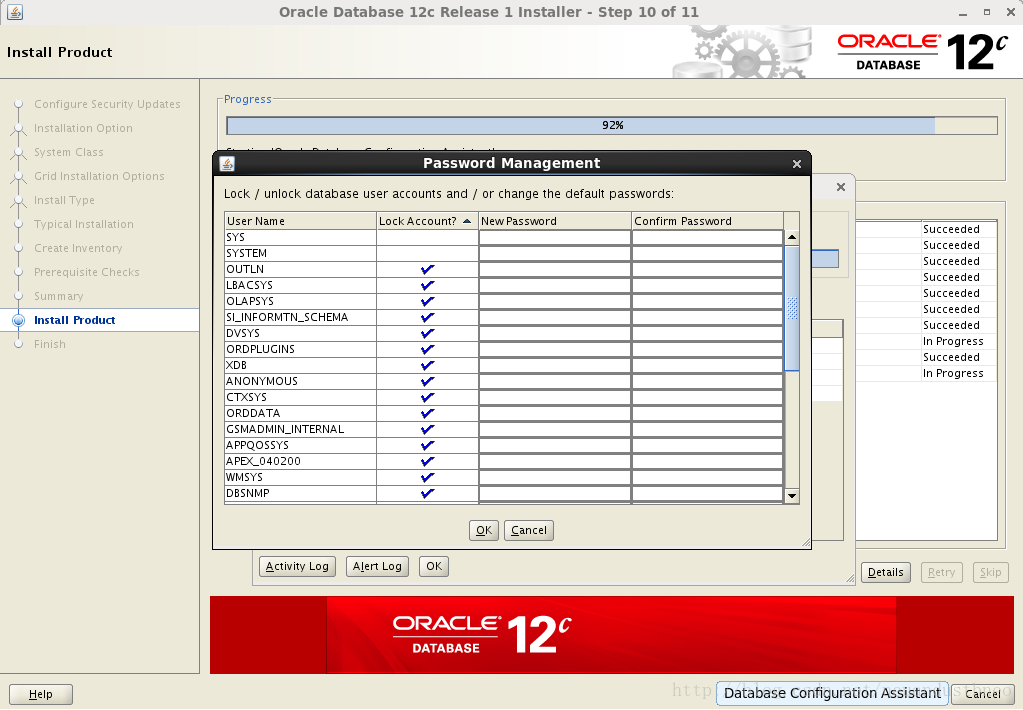Select Prerequisite Checks step in sidebar
Screen dimensions: 1023x710
point(87,272)
